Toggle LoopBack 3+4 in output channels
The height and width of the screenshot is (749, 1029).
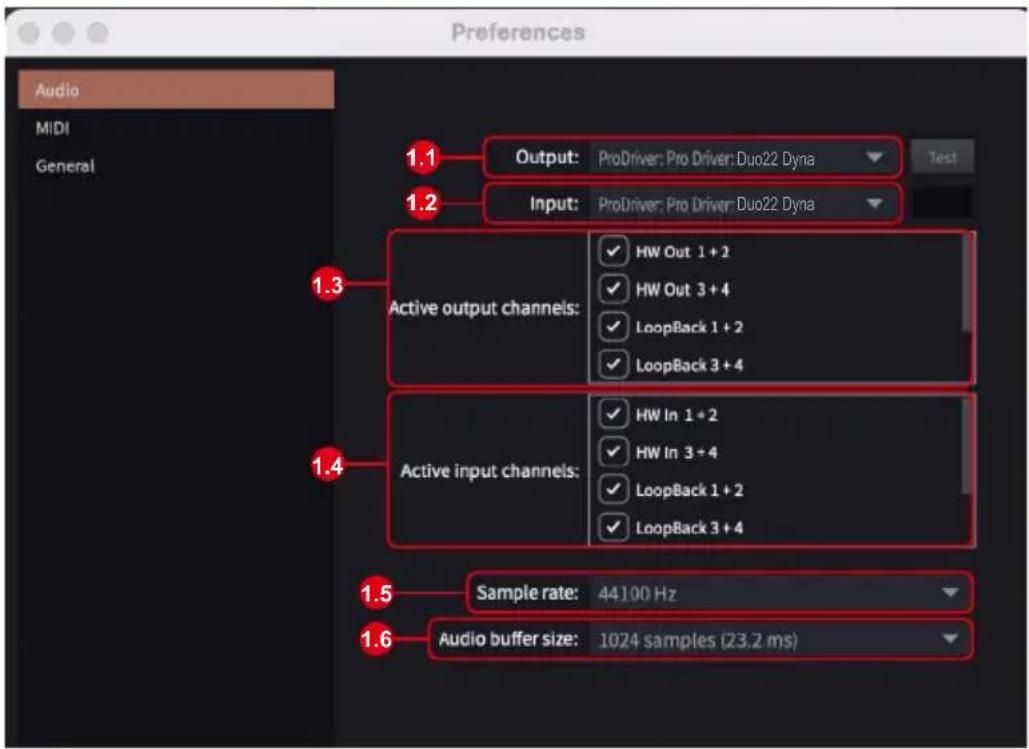click(613, 364)
